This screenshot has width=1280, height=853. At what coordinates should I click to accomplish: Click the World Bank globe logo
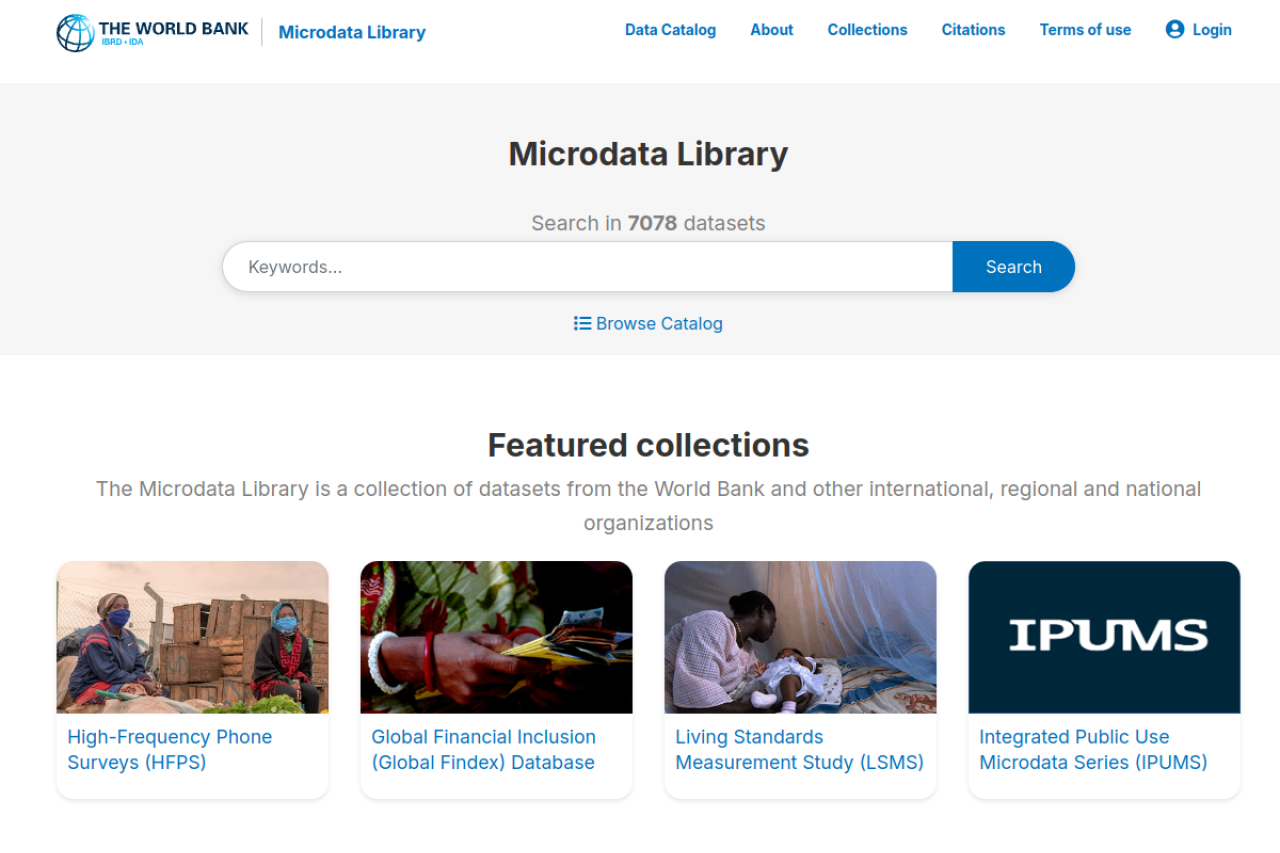pos(75,32)
